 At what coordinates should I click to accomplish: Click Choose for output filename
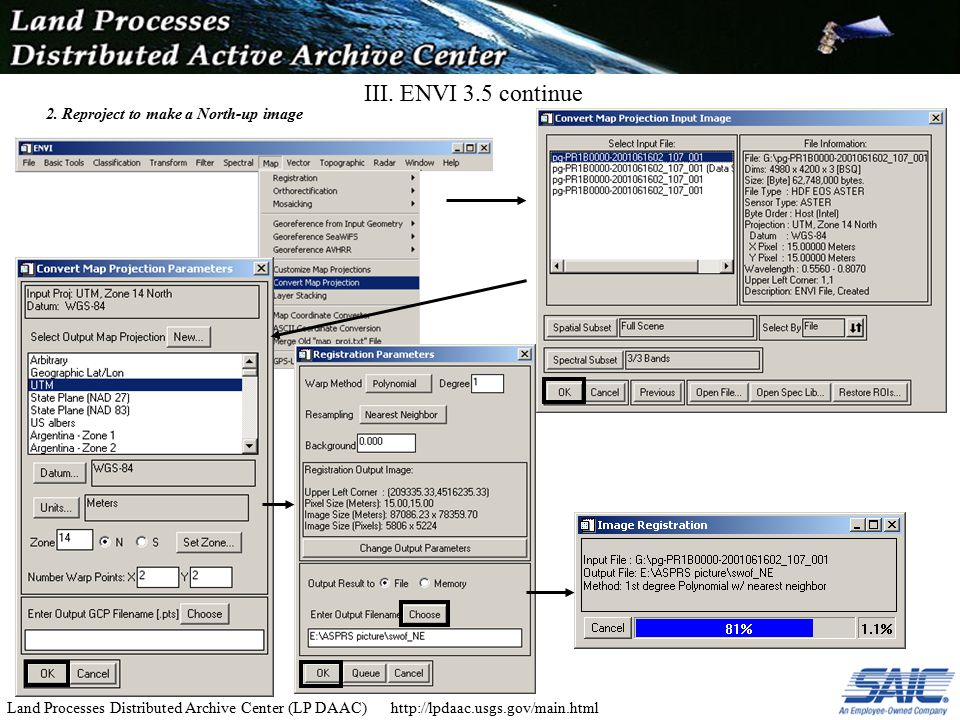pyautogui.click(x=424, y=614)
